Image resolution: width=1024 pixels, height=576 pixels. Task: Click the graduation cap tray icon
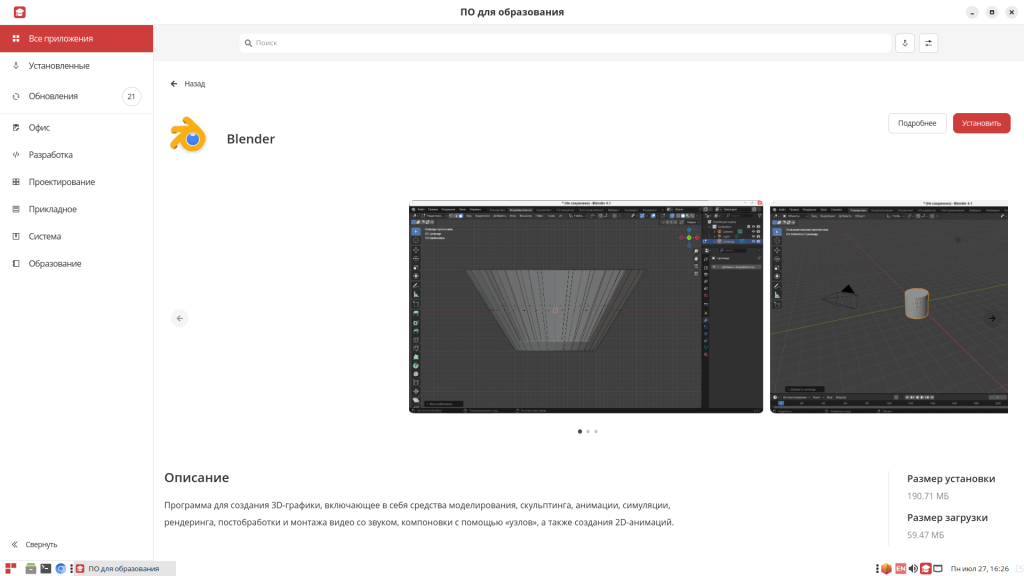(925, 568)
